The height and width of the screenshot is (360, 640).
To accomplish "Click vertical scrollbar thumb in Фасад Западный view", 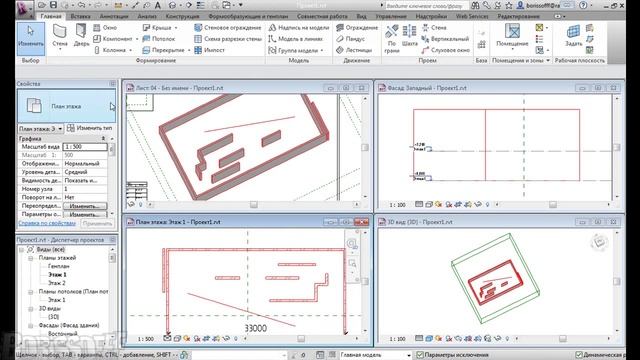I will [616, 147].
